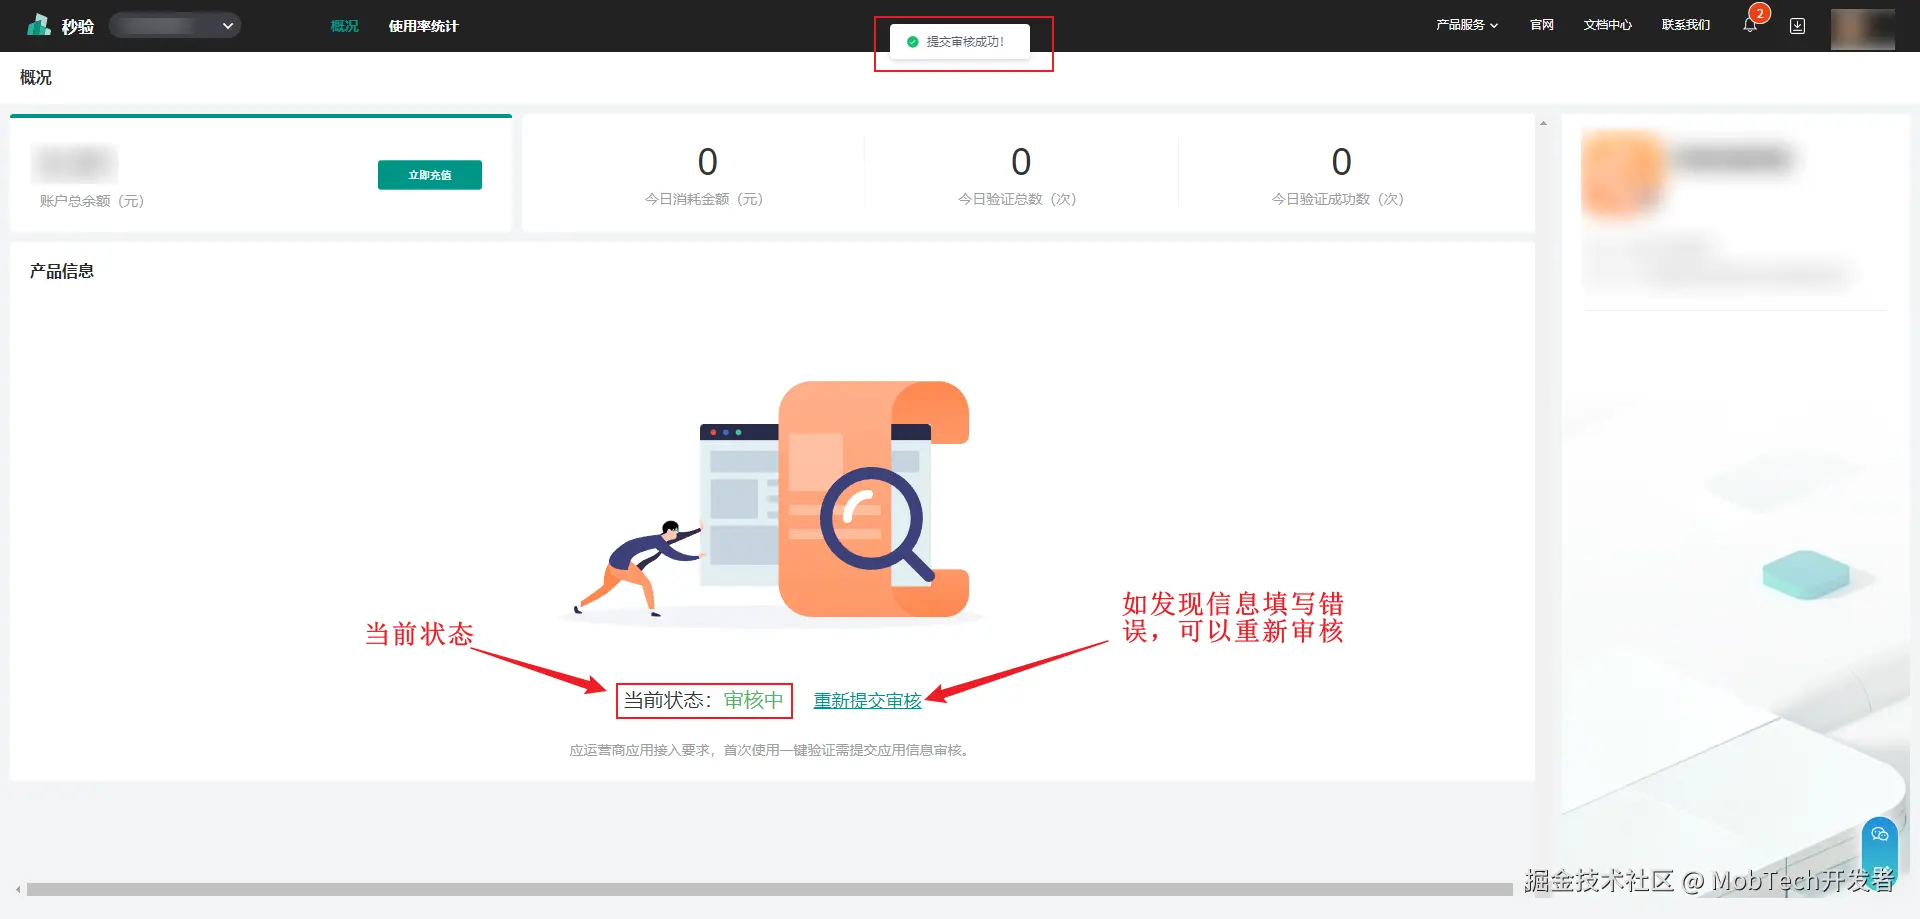Open 文档中心 in the top bar
Viewport: 1920px width, 919px height.
(x=1607, y=25)
